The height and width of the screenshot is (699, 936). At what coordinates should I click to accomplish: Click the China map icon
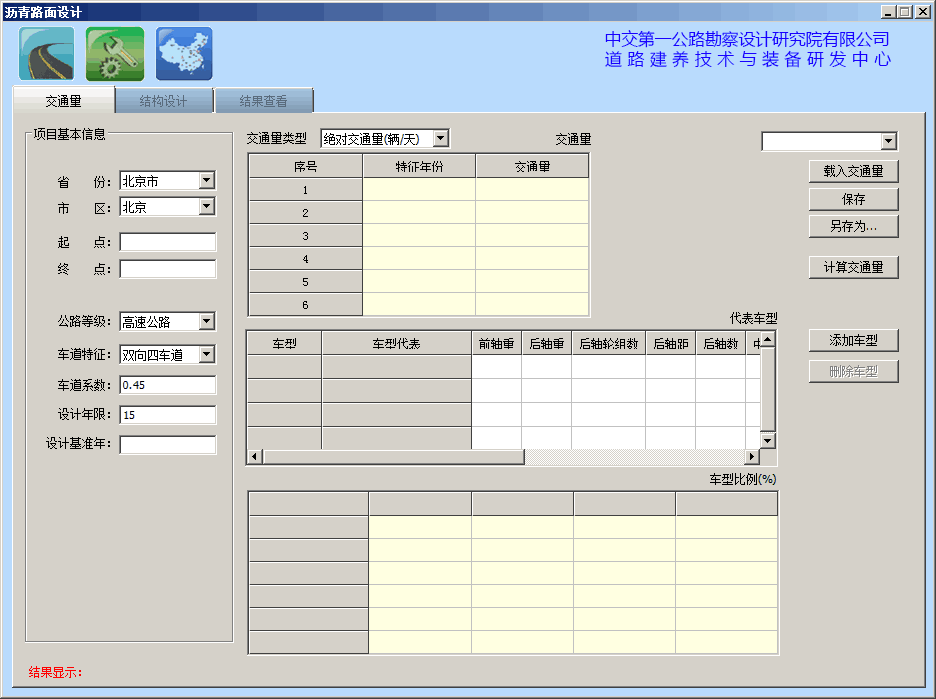coord(184,54)
